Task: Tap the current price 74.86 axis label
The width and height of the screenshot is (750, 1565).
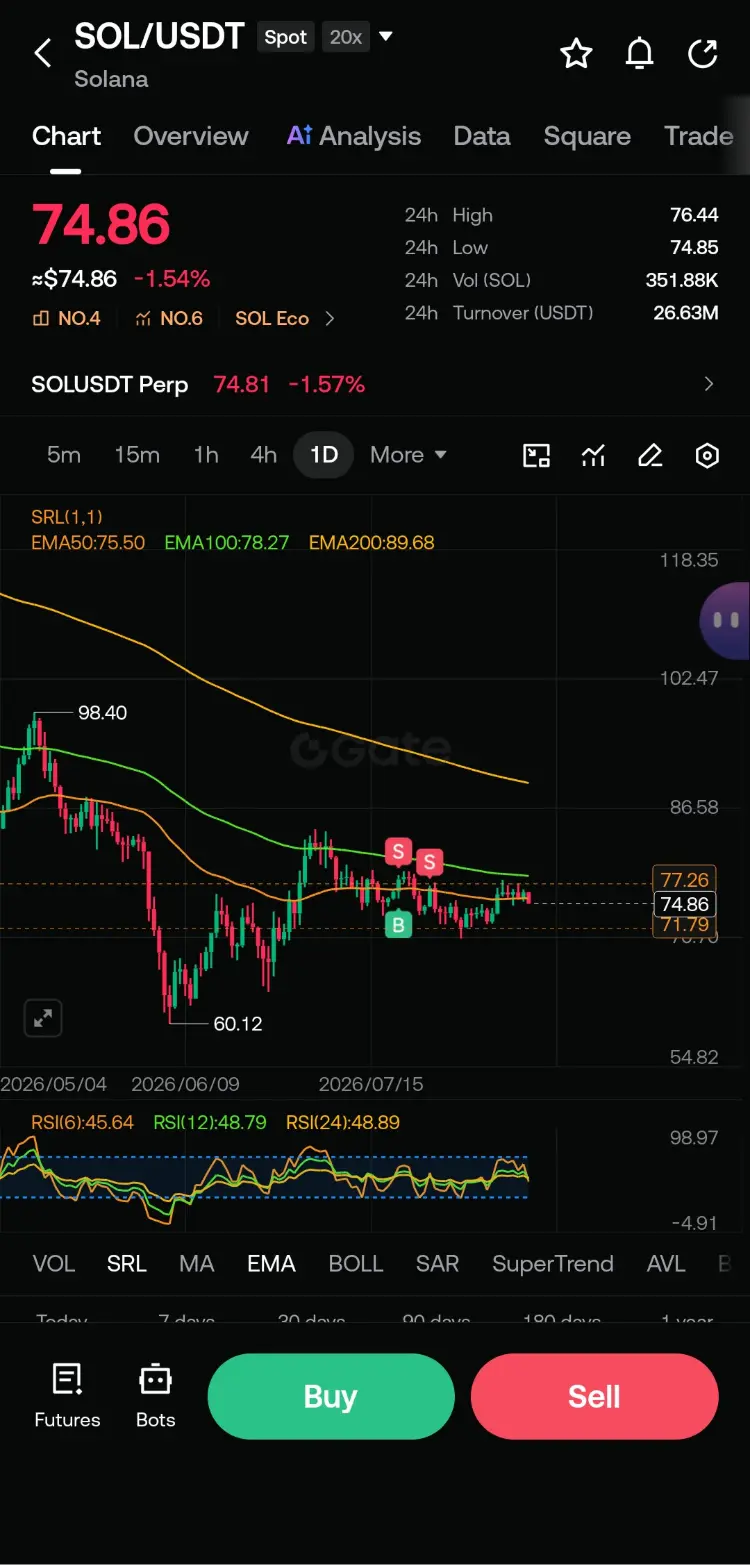Action: click(684, 905)
